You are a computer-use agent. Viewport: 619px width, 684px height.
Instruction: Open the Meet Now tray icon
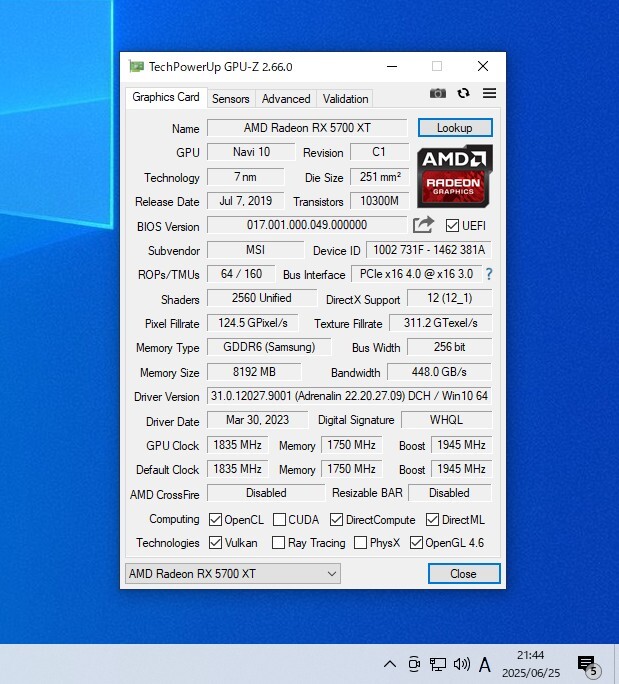pos(414,664)
